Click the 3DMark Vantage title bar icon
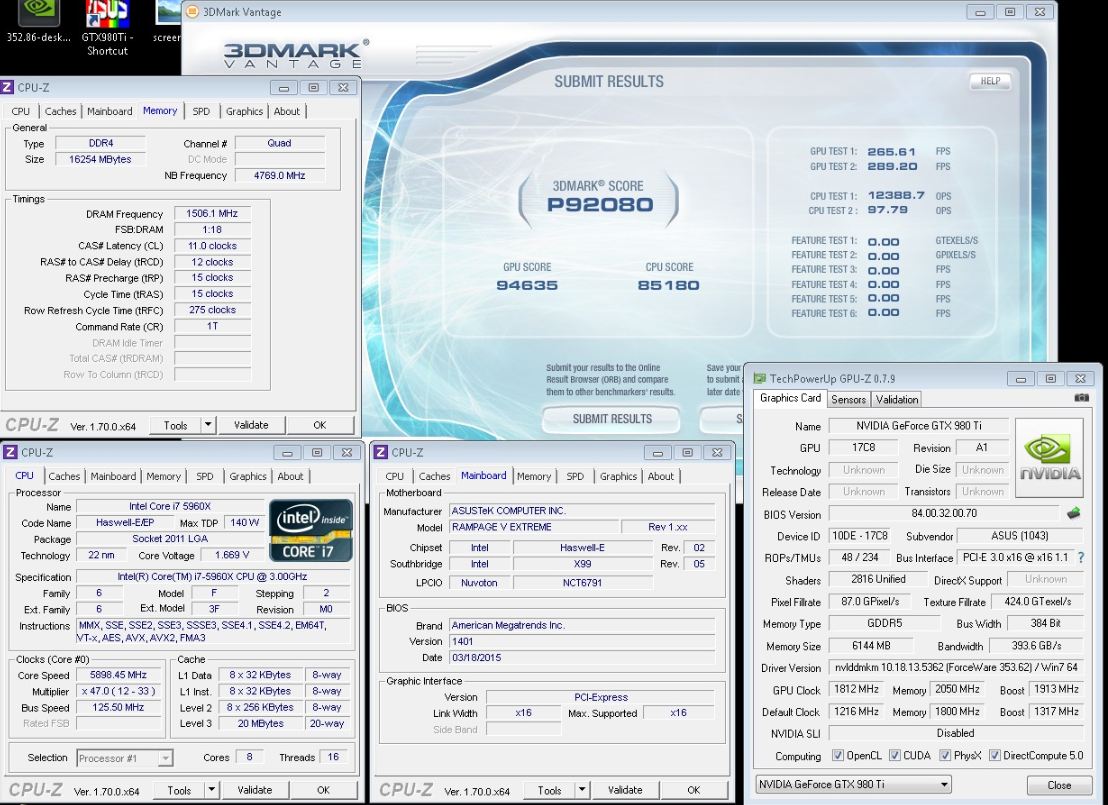This screenshot has width=1108, height=805. click(x=192, y=11)
